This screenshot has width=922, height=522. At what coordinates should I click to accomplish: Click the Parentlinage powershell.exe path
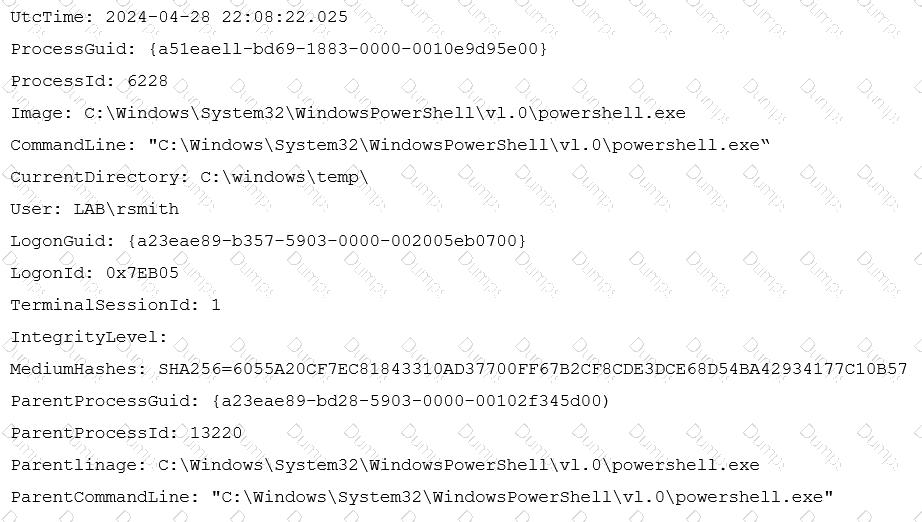click(x=459, y=465)
